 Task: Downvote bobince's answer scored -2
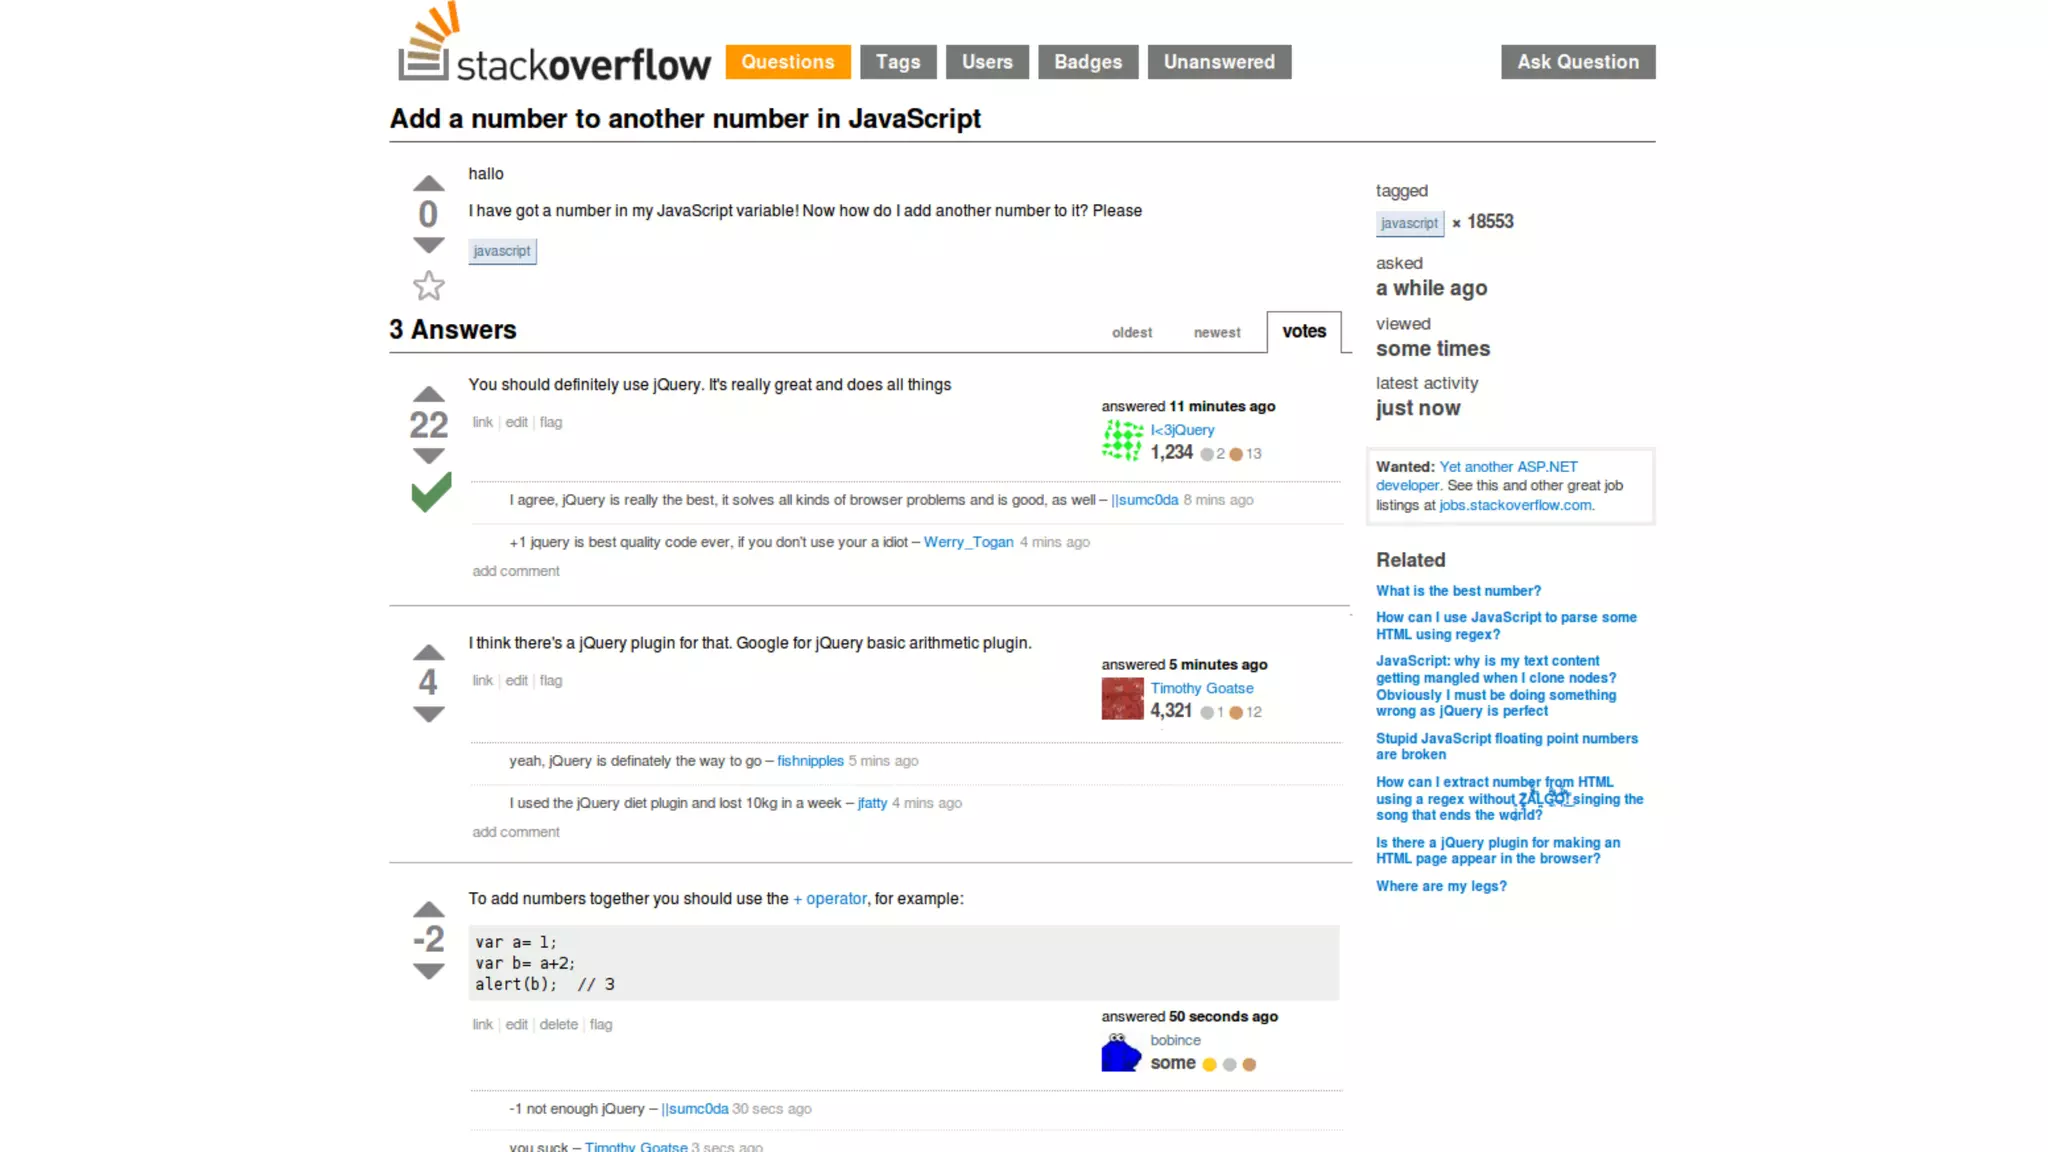428,971
